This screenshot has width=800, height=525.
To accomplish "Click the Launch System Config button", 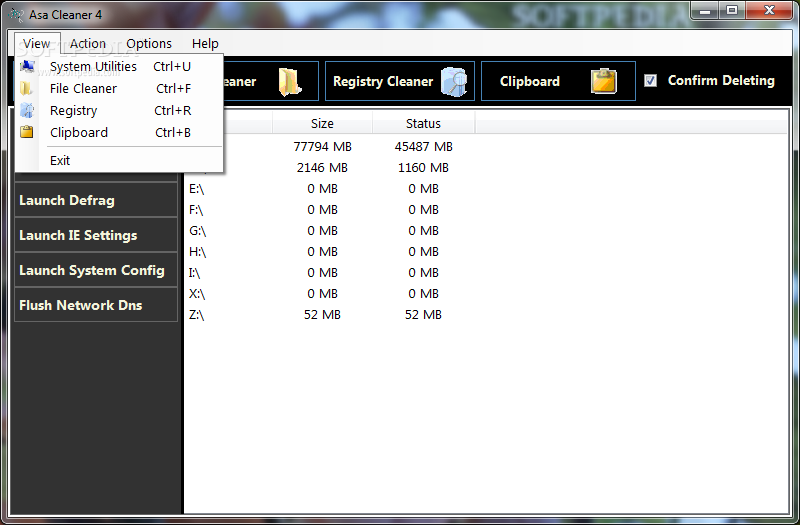I will click(96, 270).
